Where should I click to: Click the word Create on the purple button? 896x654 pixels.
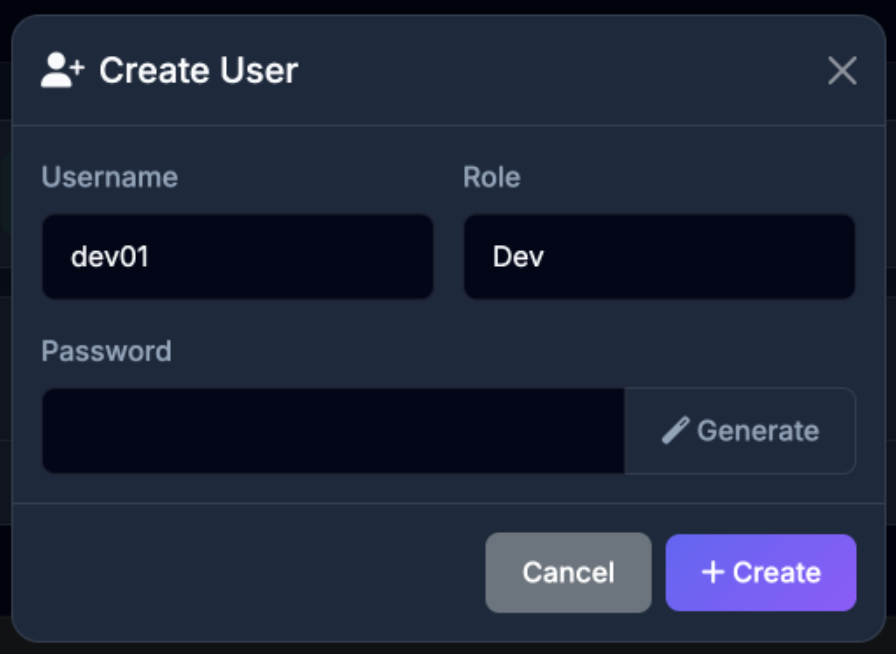tap(777, 572)
